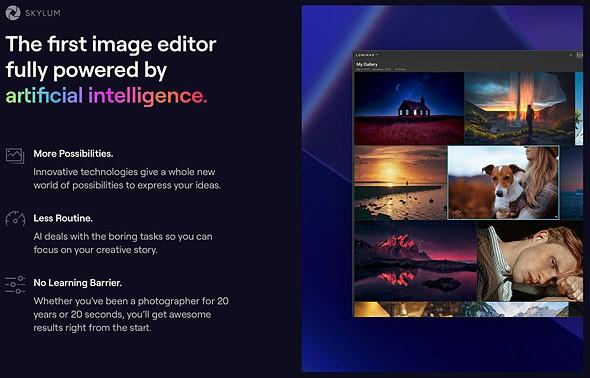Click the Less Routine speedometer icon
This screenshot has width=590, height=378.
pyautogui.click(x=15, y=219)
